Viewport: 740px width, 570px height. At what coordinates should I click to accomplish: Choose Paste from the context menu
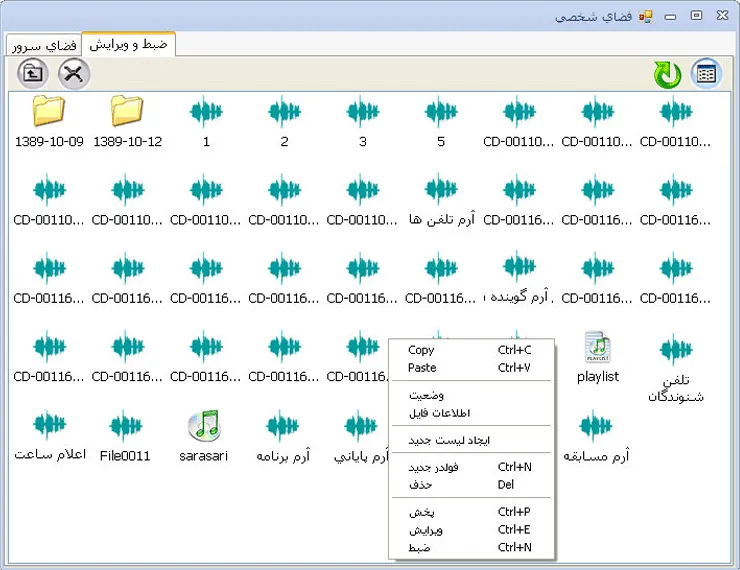pos(471,368)
